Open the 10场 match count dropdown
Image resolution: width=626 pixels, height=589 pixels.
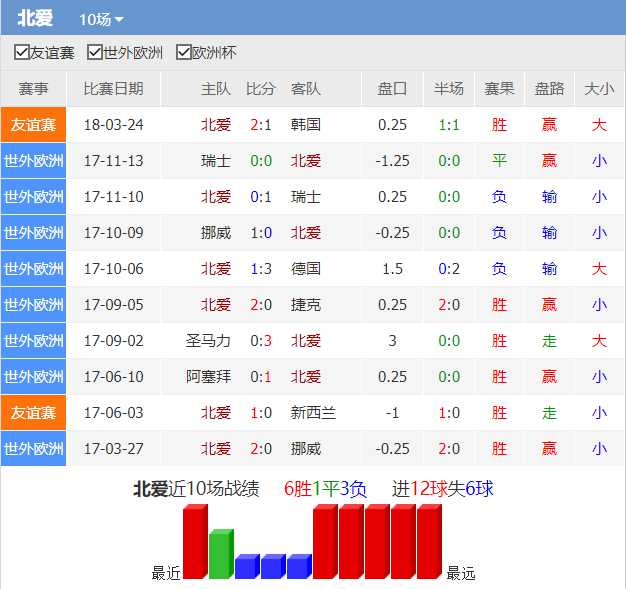pos(101,20)
